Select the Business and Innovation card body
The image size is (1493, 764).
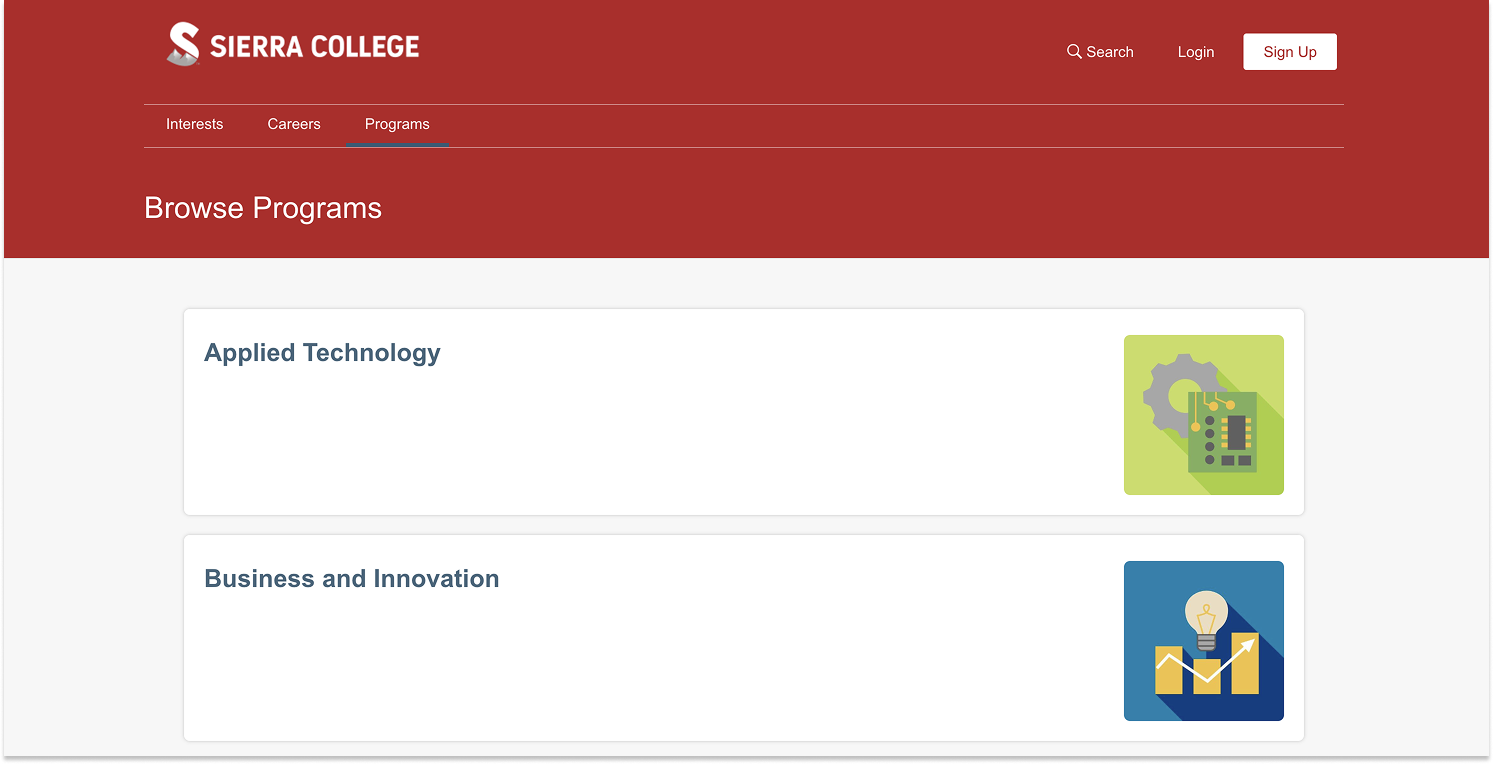[744, 638]
